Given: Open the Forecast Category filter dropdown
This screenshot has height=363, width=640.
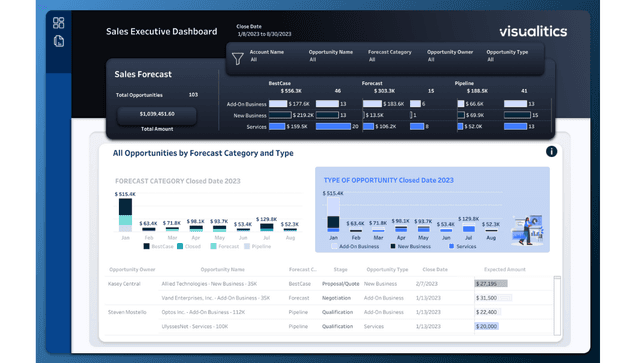Looking at the screenshot, I should [389, 56].
